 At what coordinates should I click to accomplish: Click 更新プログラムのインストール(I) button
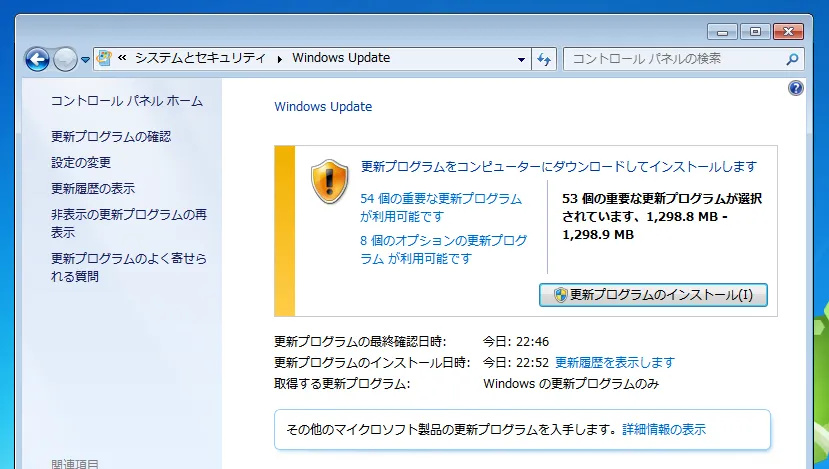pyautogui.click(x=653, y=295)
